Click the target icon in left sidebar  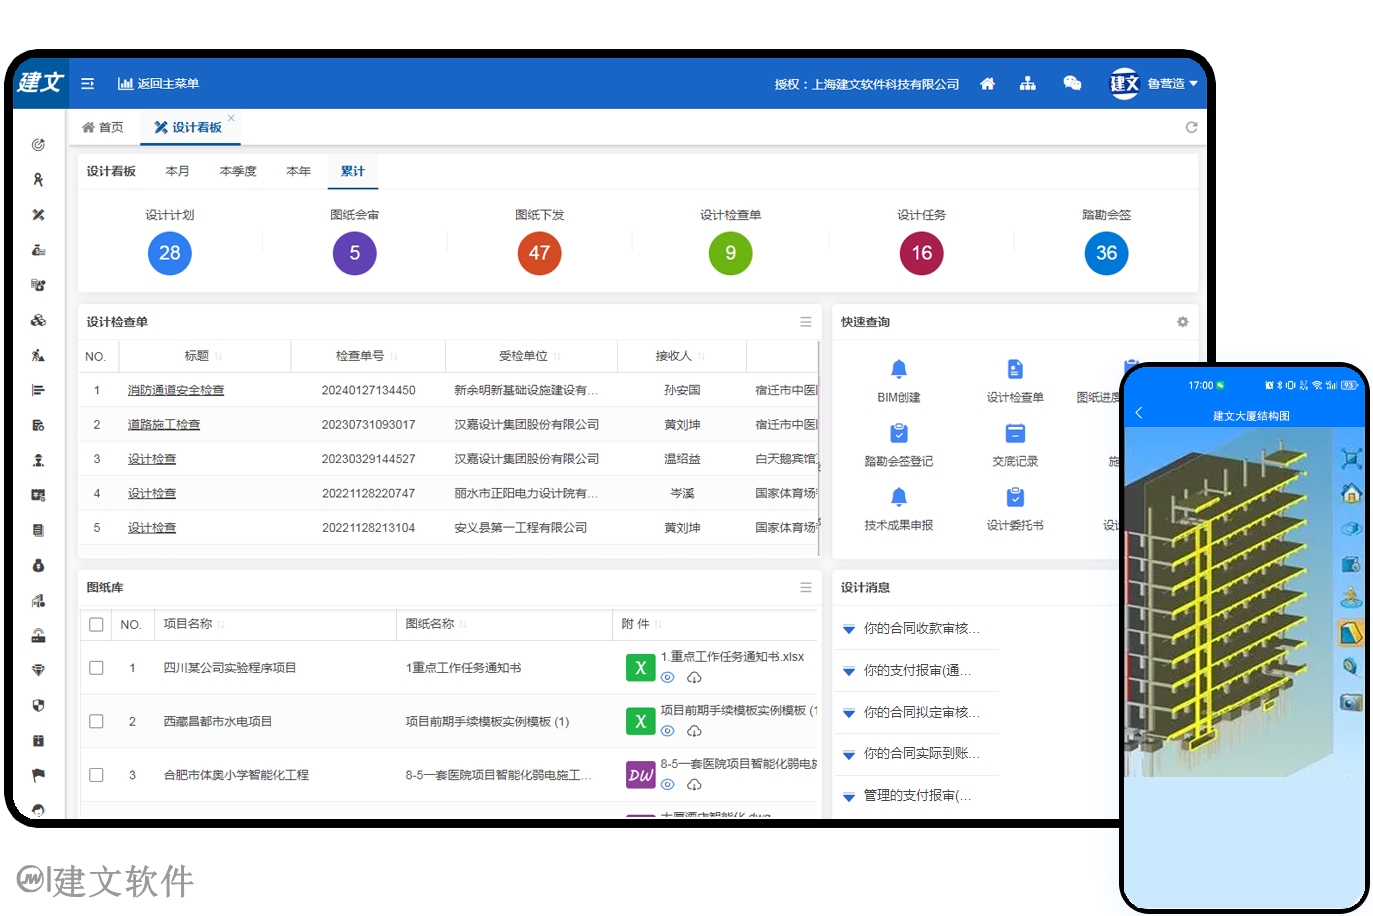[38, 145]
